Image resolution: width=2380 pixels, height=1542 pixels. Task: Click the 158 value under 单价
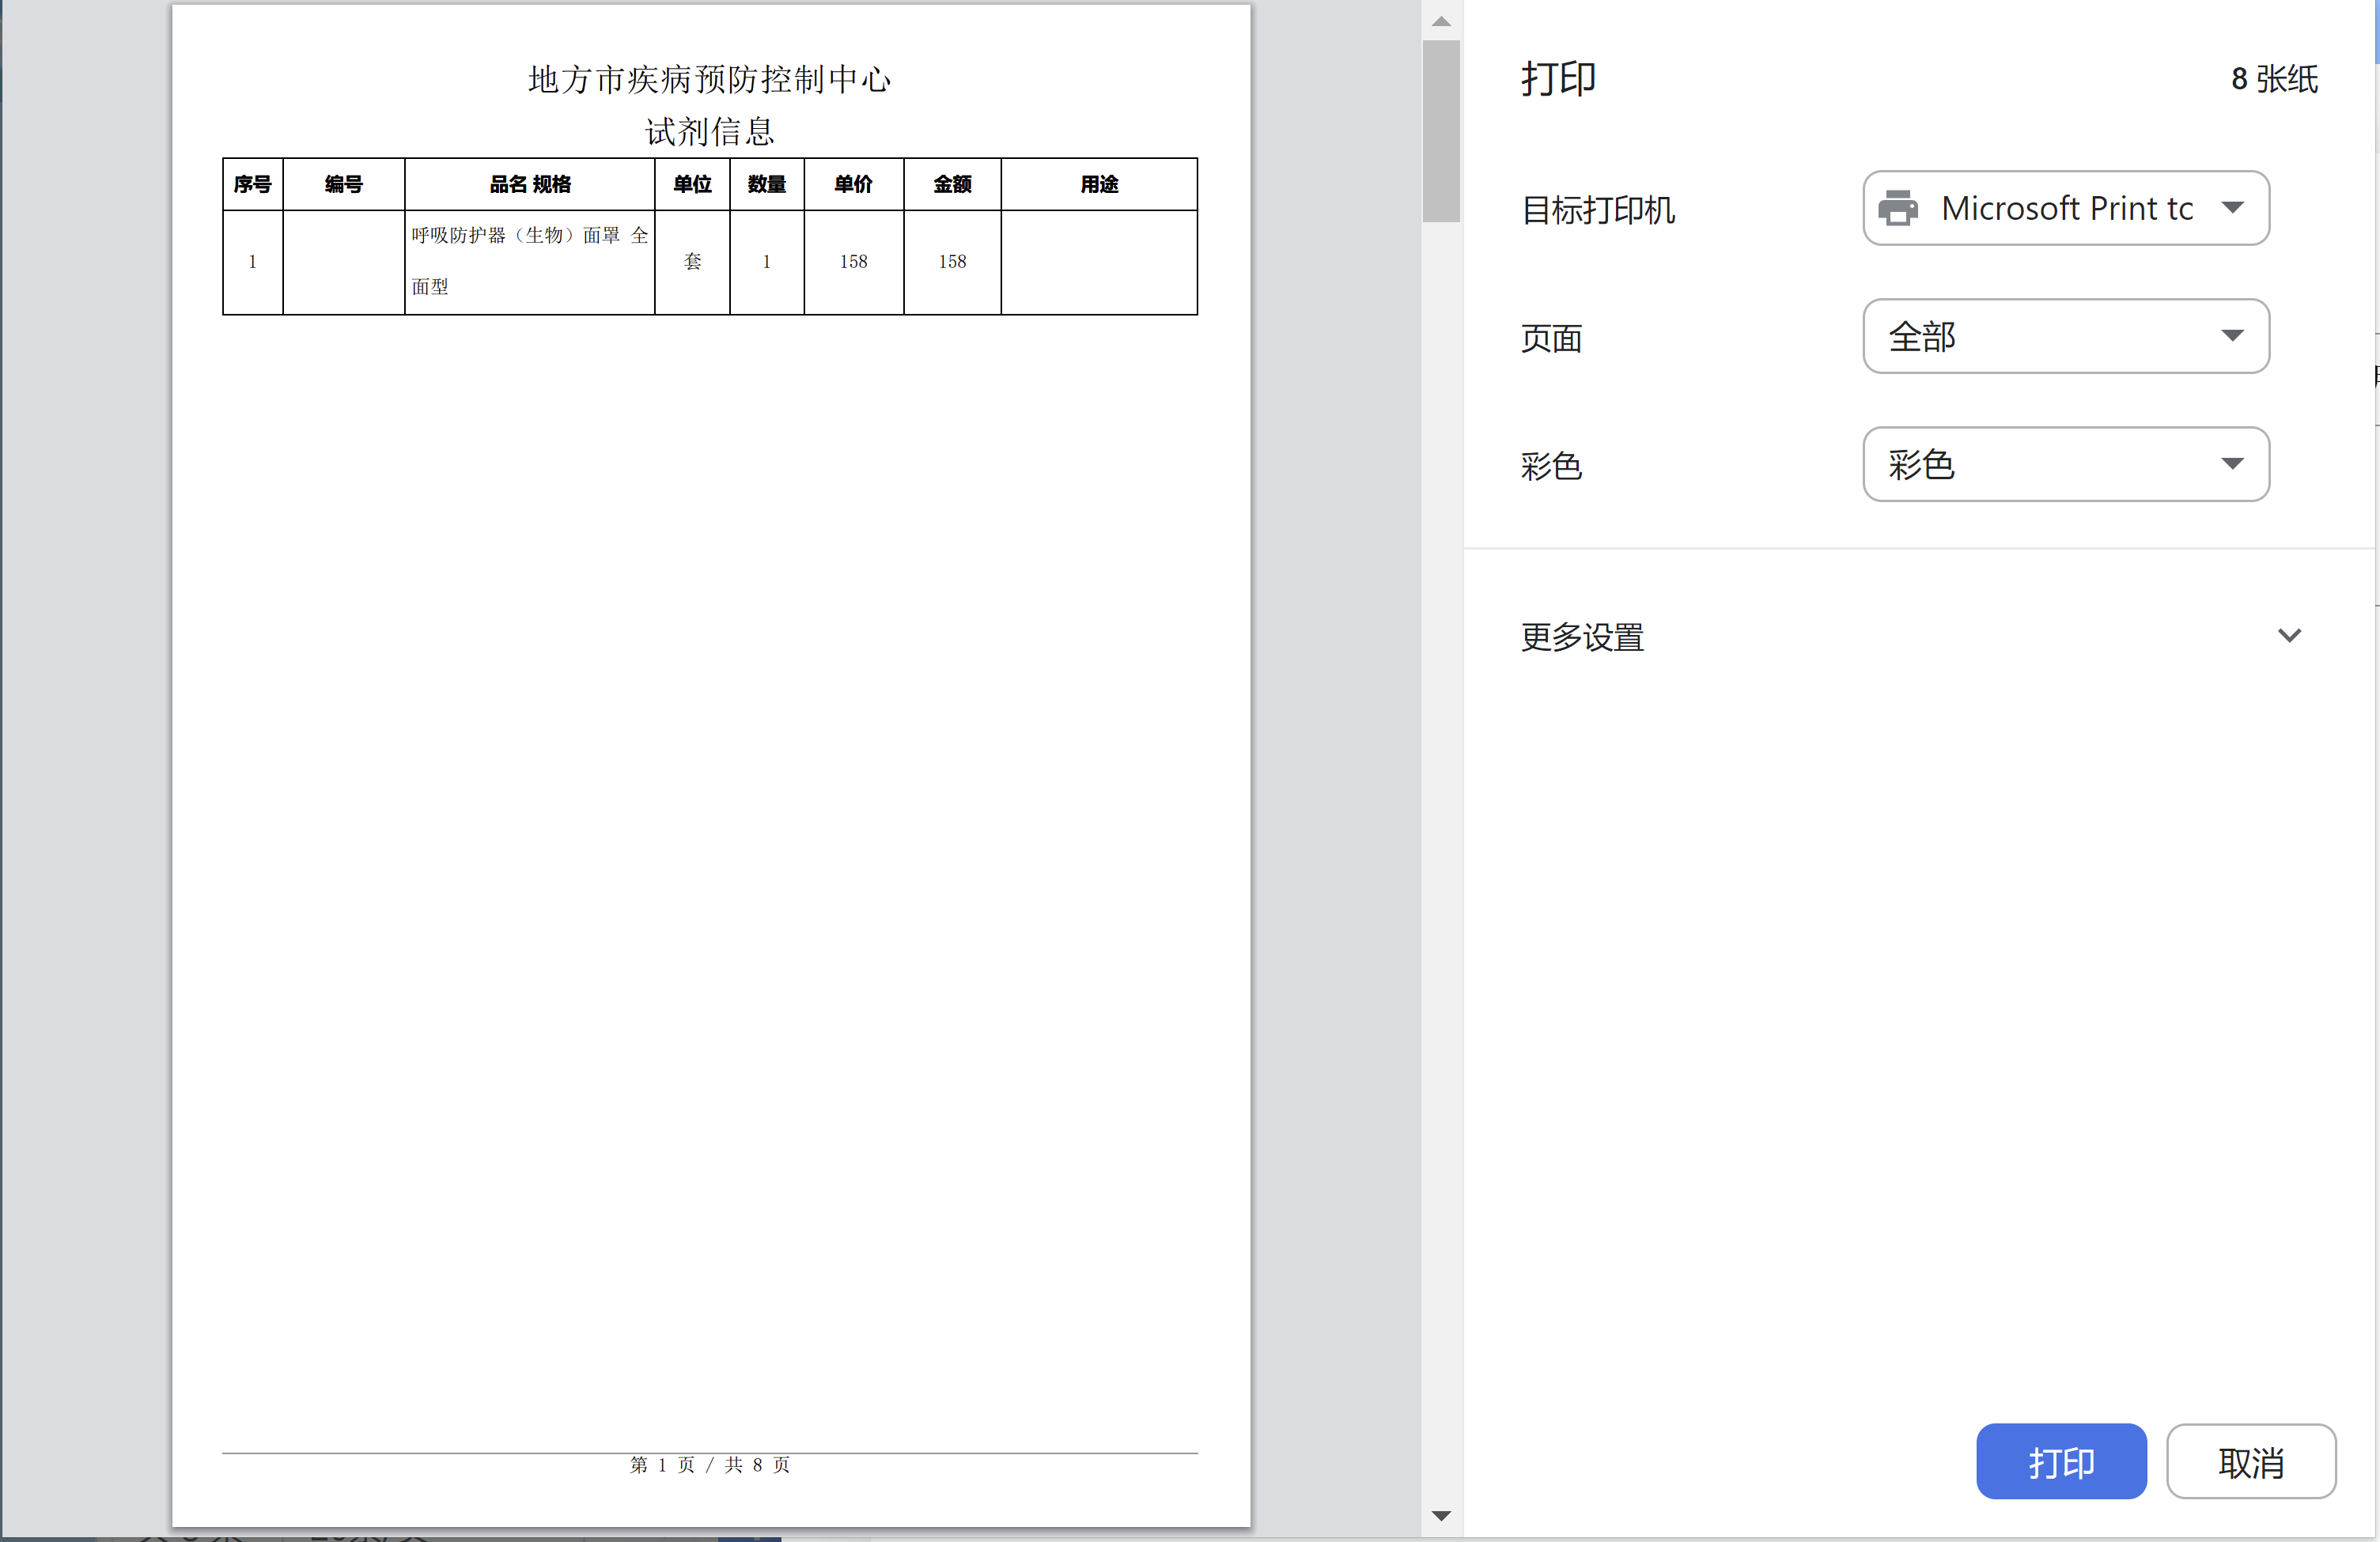pyautogui.click(x=854, y=262)
